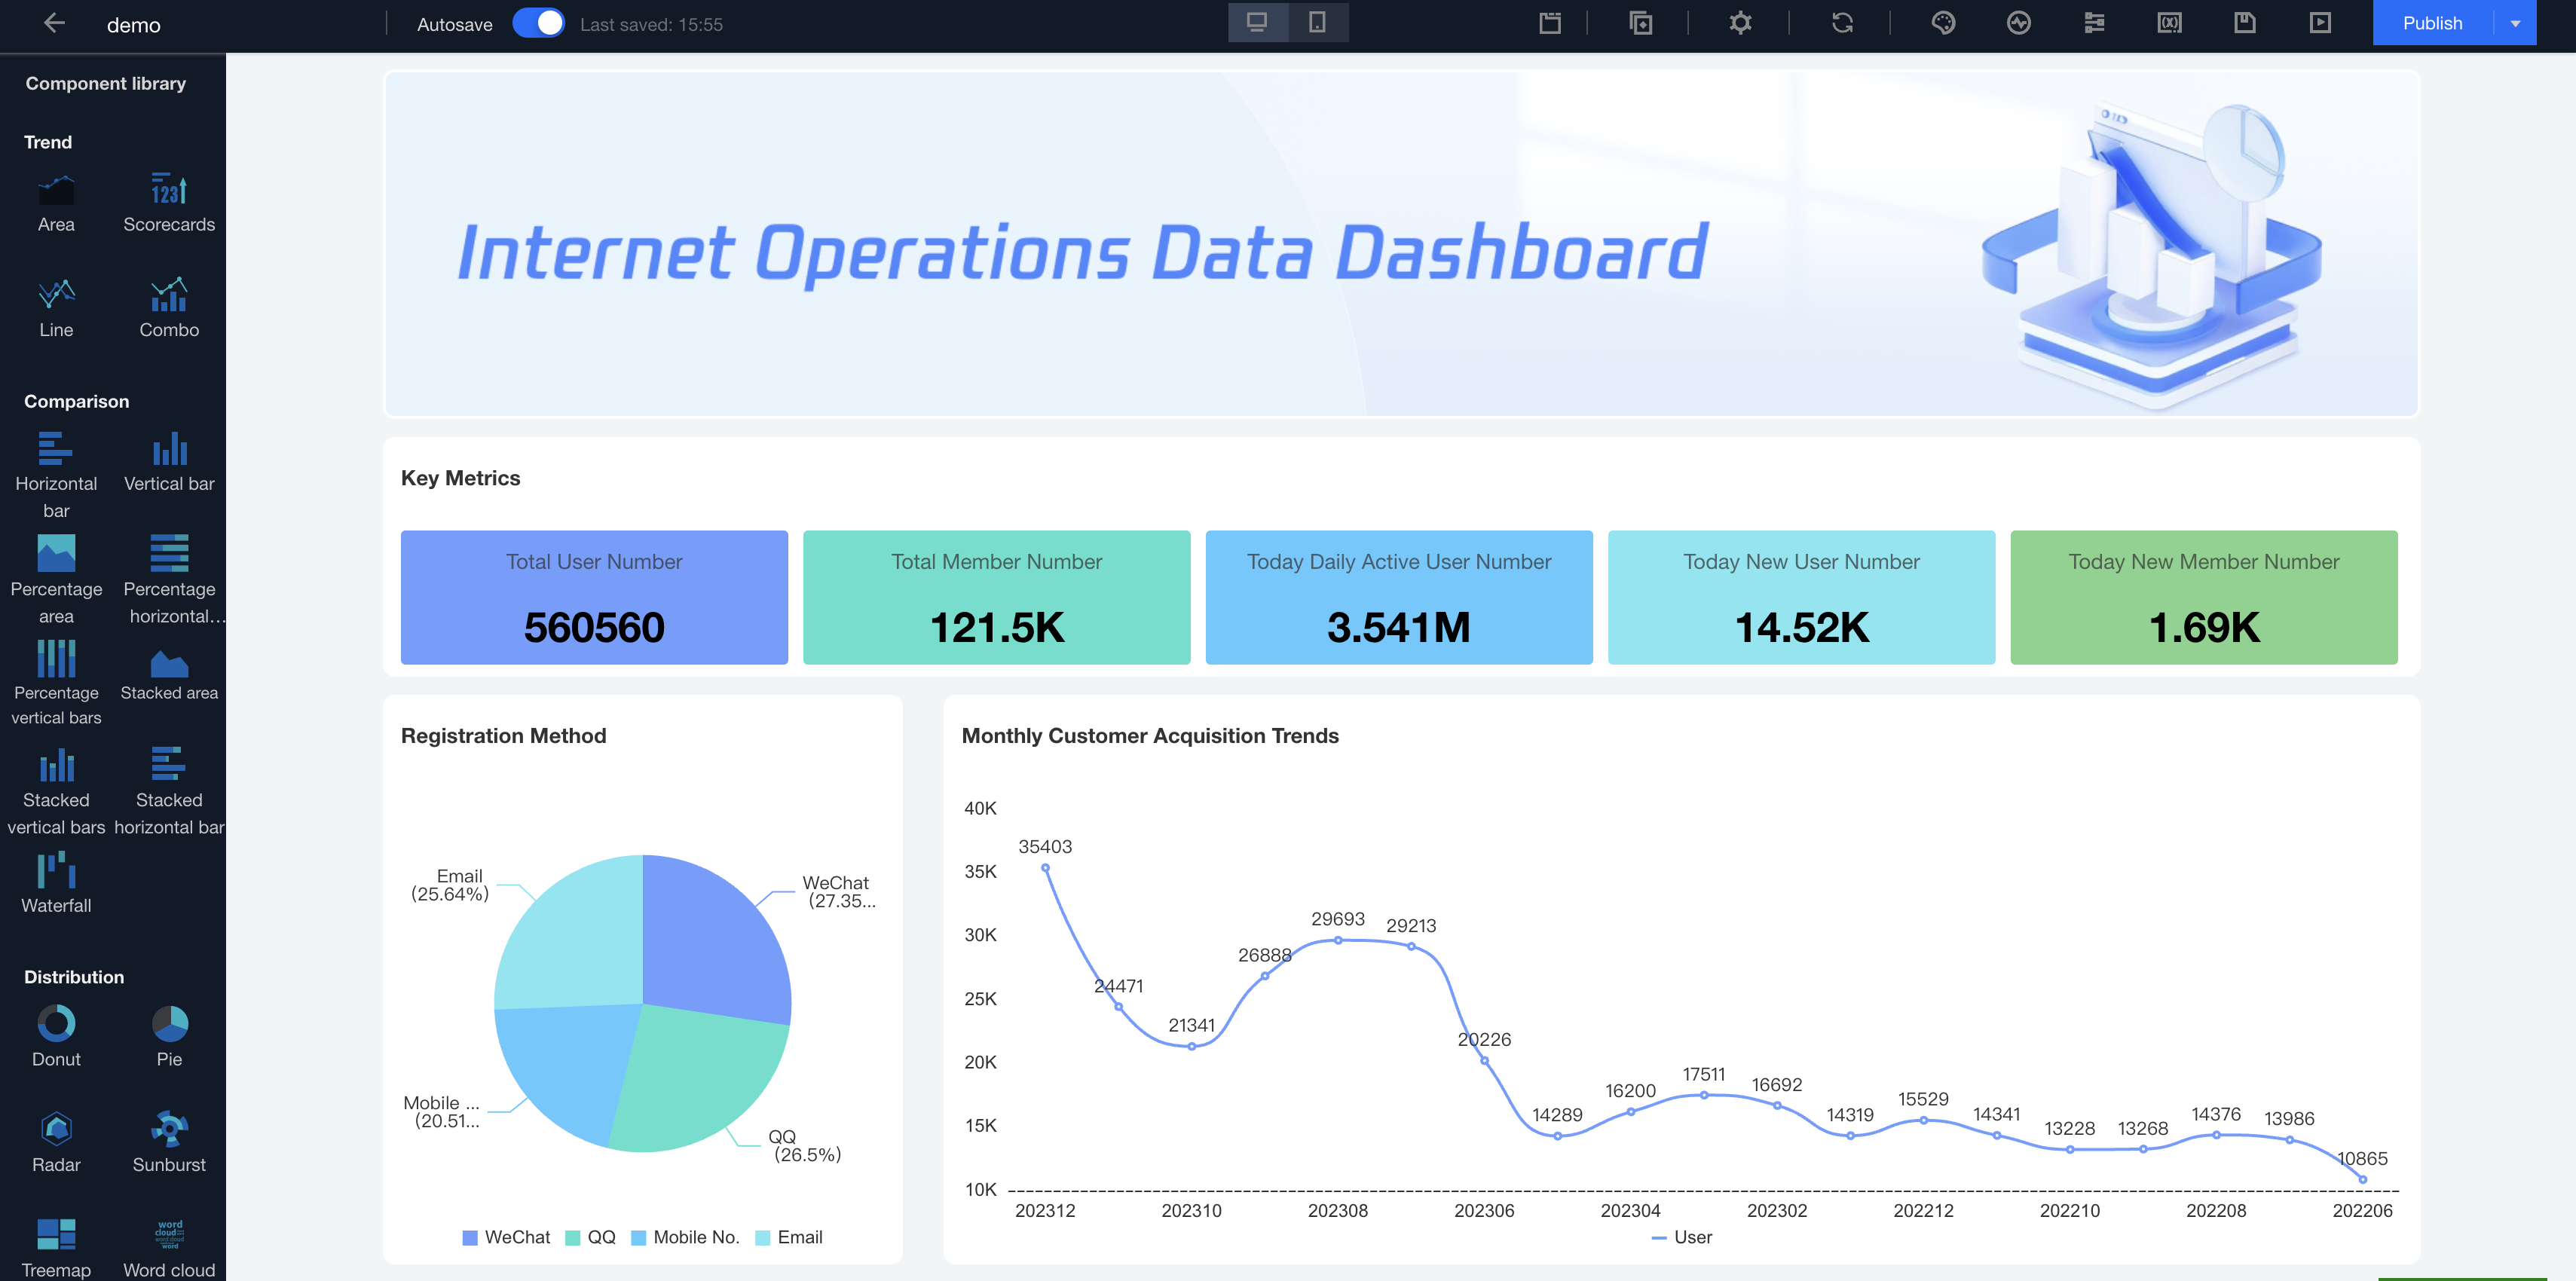This screenshot has height=1281, width=2576.
Task: Click the WeChat legend color swatch
Action: point(470,1238)
